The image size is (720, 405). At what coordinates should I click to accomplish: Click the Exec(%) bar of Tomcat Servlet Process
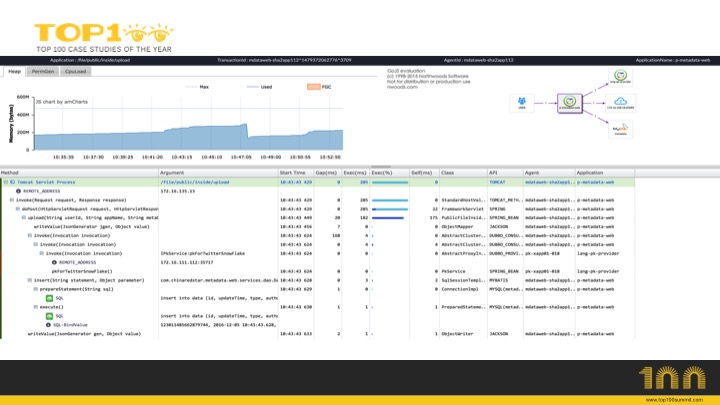[x=390, y=182]
